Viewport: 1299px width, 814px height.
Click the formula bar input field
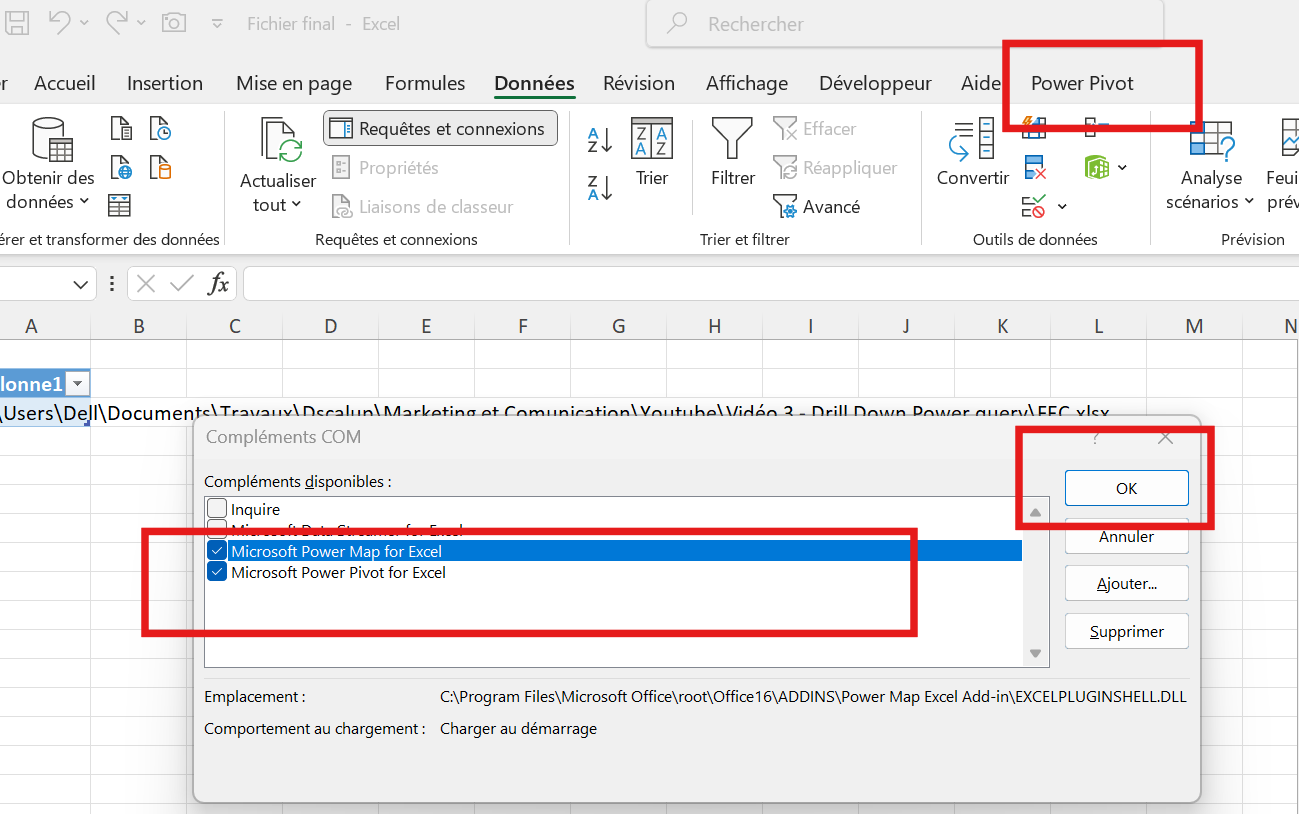pos(770,284)
